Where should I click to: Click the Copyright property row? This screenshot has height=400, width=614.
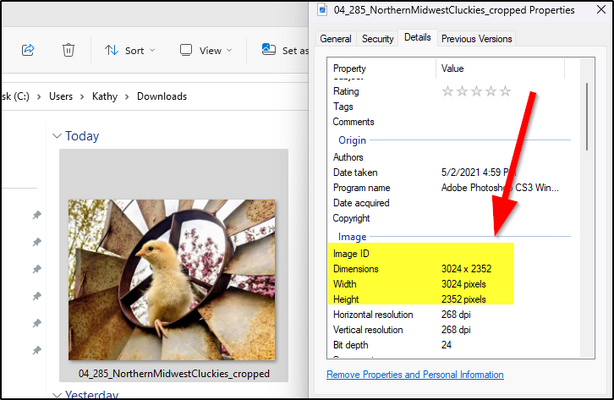454,218
